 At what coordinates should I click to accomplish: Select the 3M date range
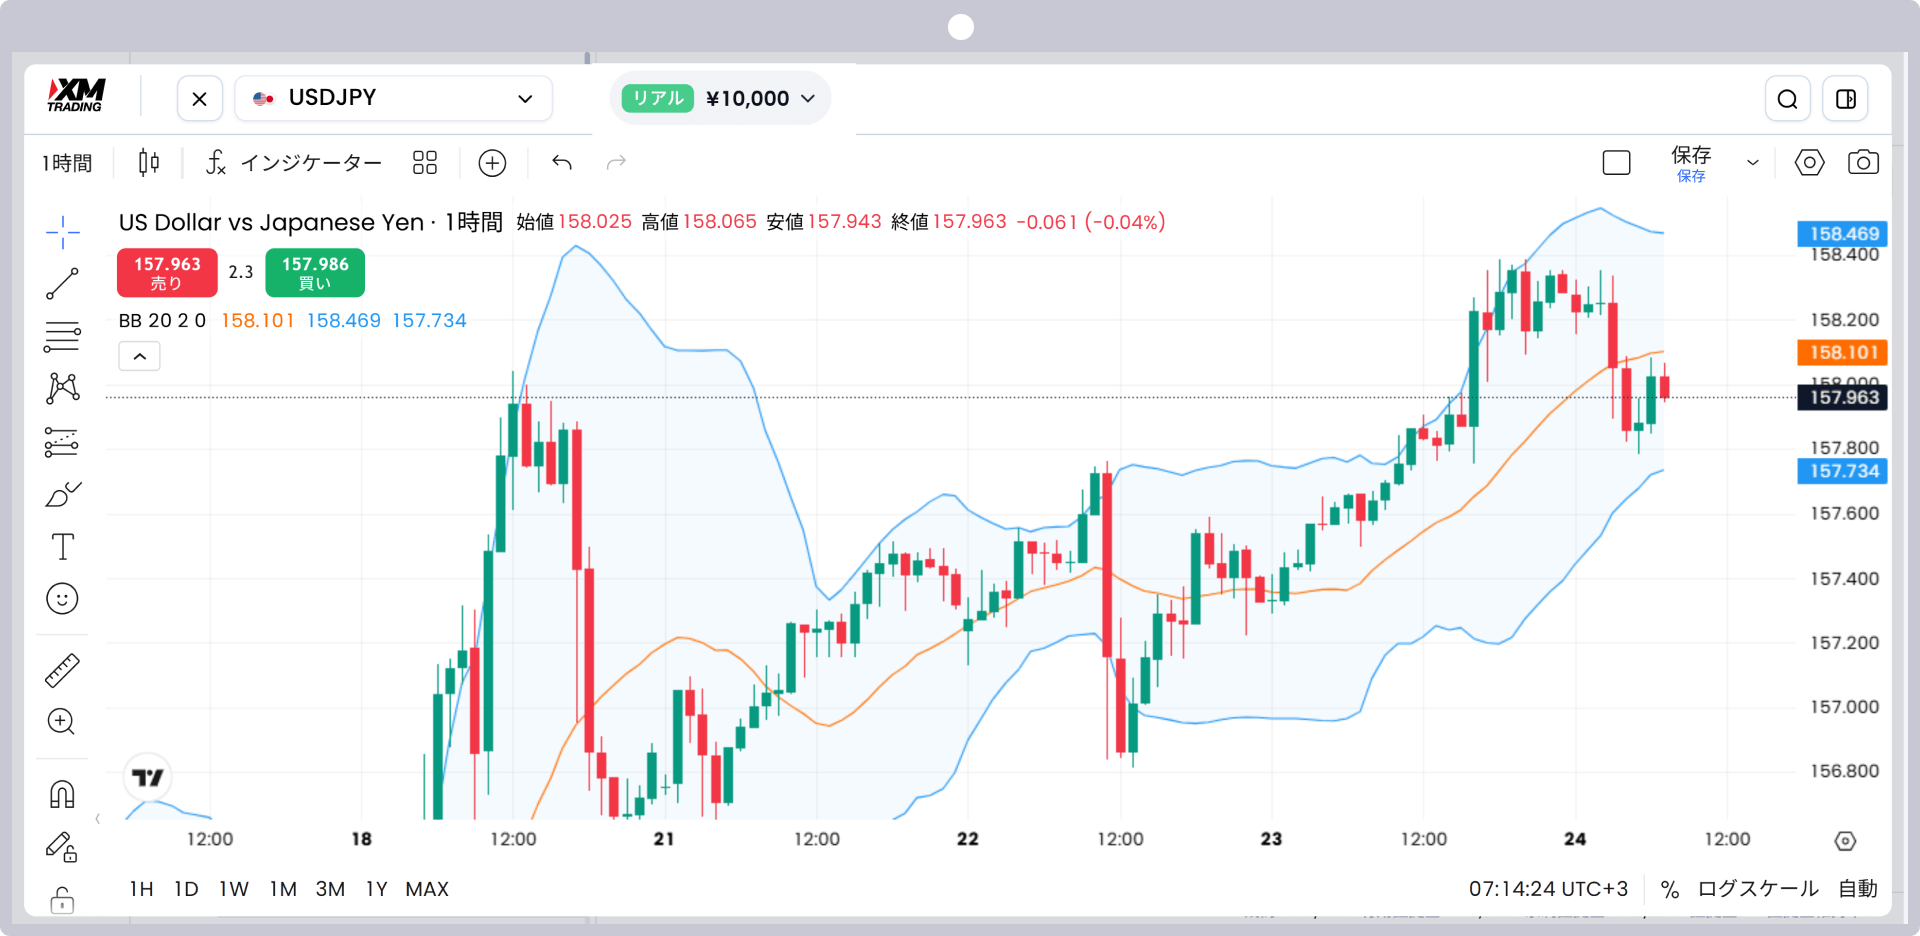pos(330,889)
